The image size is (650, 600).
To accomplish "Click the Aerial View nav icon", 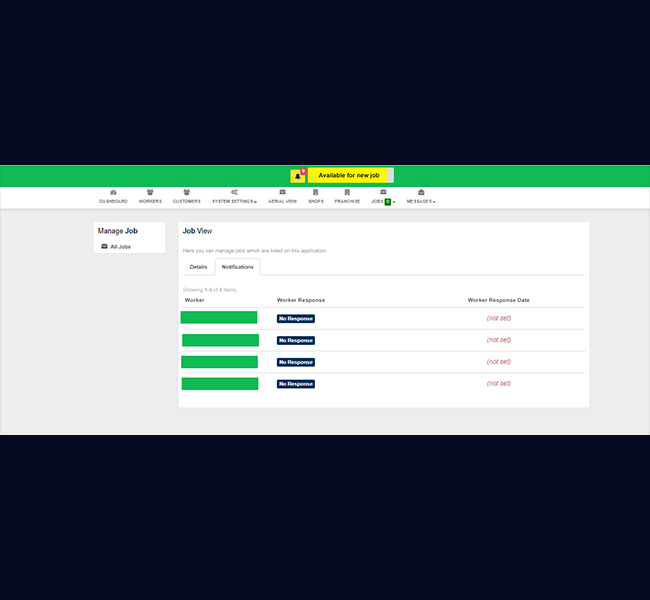I will click(283, 192).
